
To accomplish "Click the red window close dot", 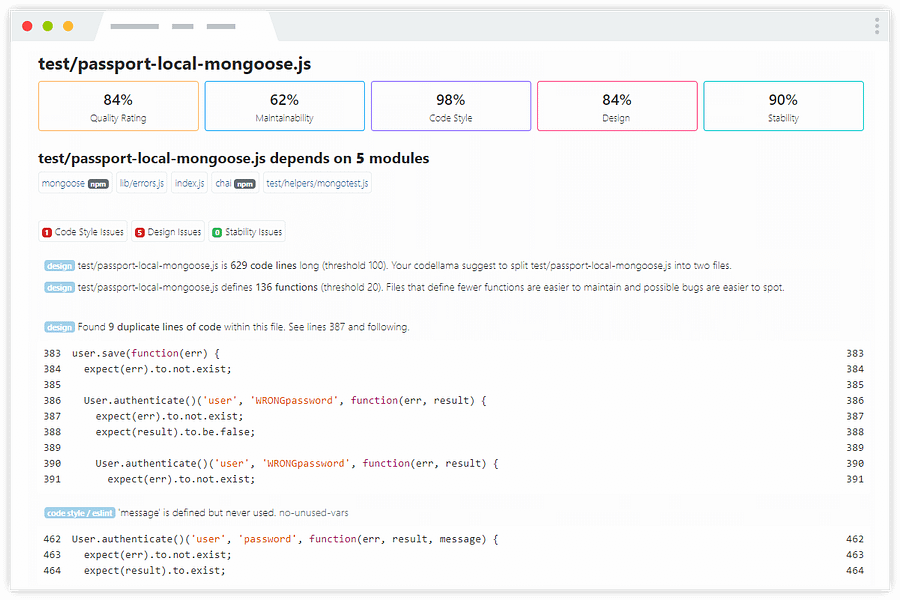I will click(27, 26).
